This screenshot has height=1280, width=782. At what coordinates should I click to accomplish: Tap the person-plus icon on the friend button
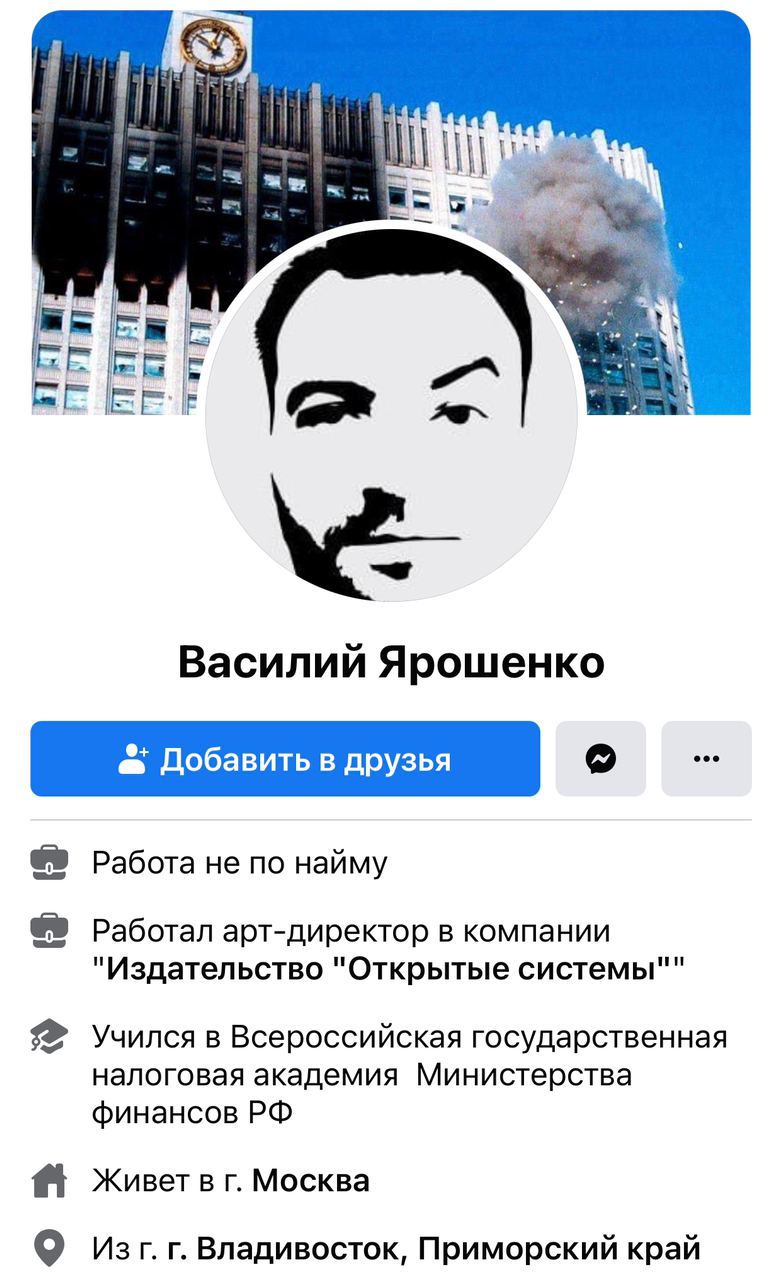pos(133,759)
